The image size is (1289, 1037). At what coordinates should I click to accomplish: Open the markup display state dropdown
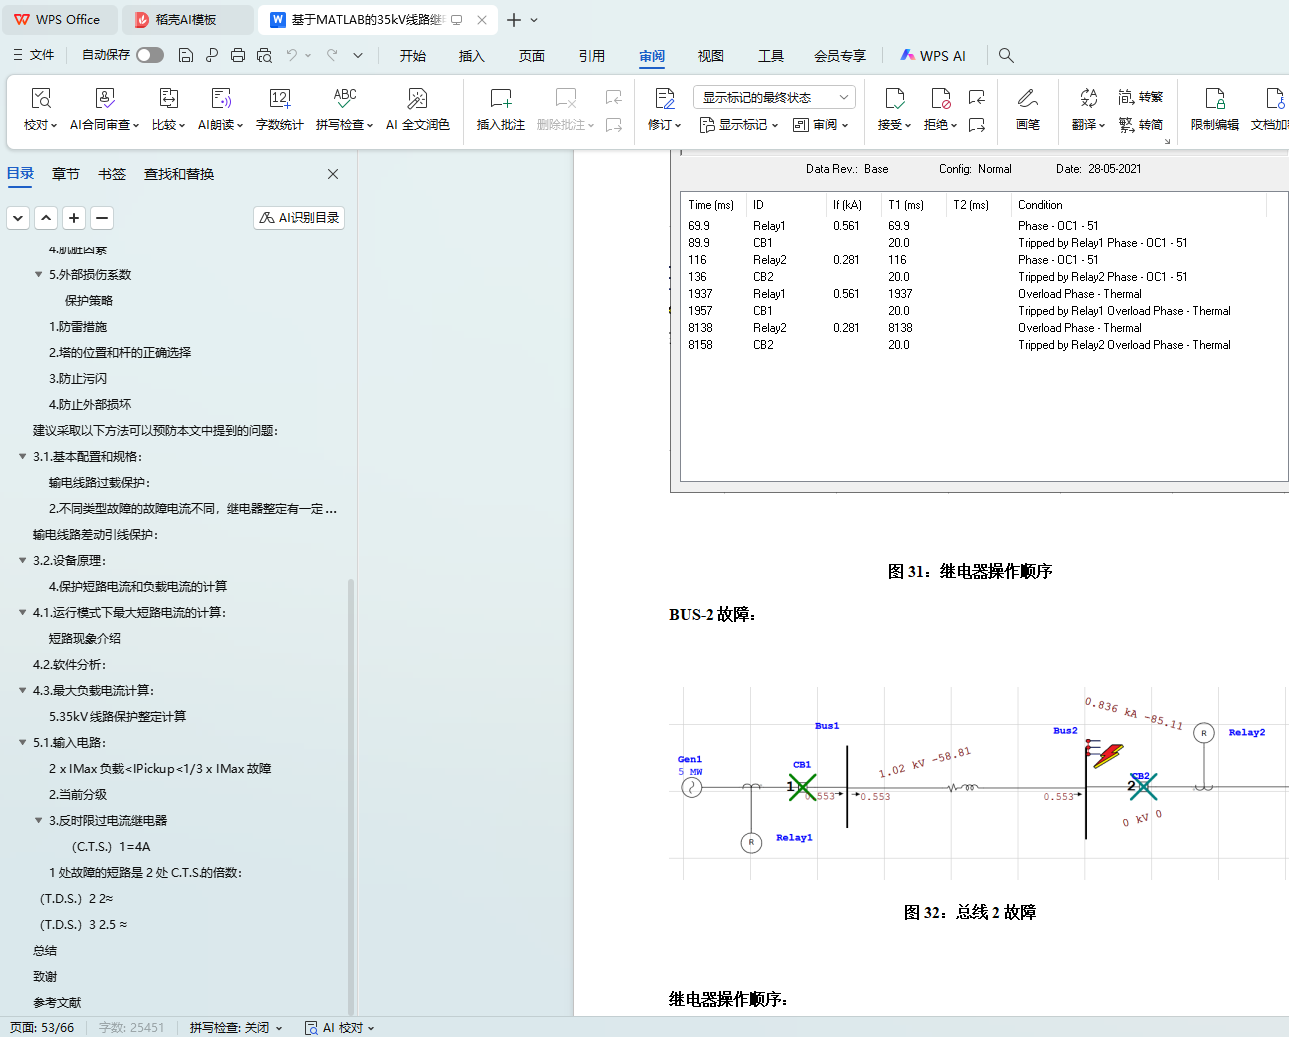[774, 97]
